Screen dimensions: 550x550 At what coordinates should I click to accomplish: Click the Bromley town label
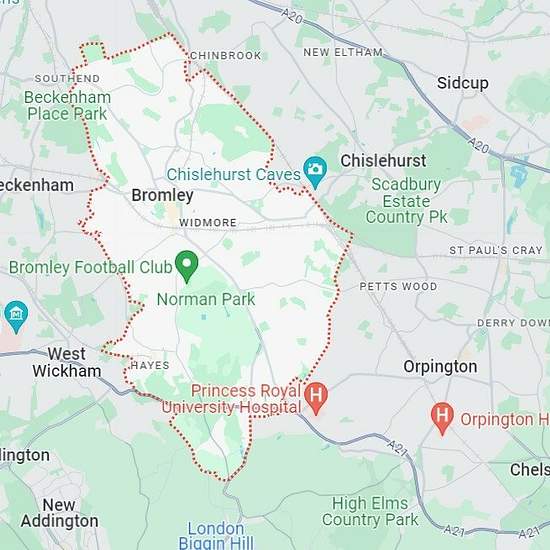tap(162, 195)
